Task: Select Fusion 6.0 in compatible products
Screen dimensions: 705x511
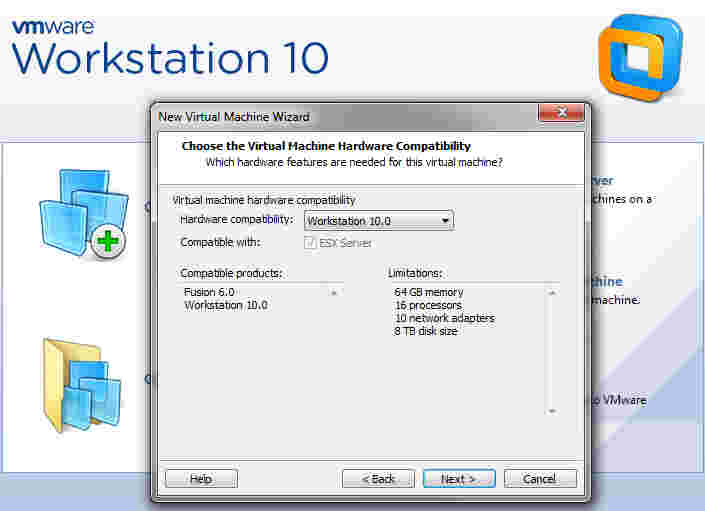Action: (209, 292)
